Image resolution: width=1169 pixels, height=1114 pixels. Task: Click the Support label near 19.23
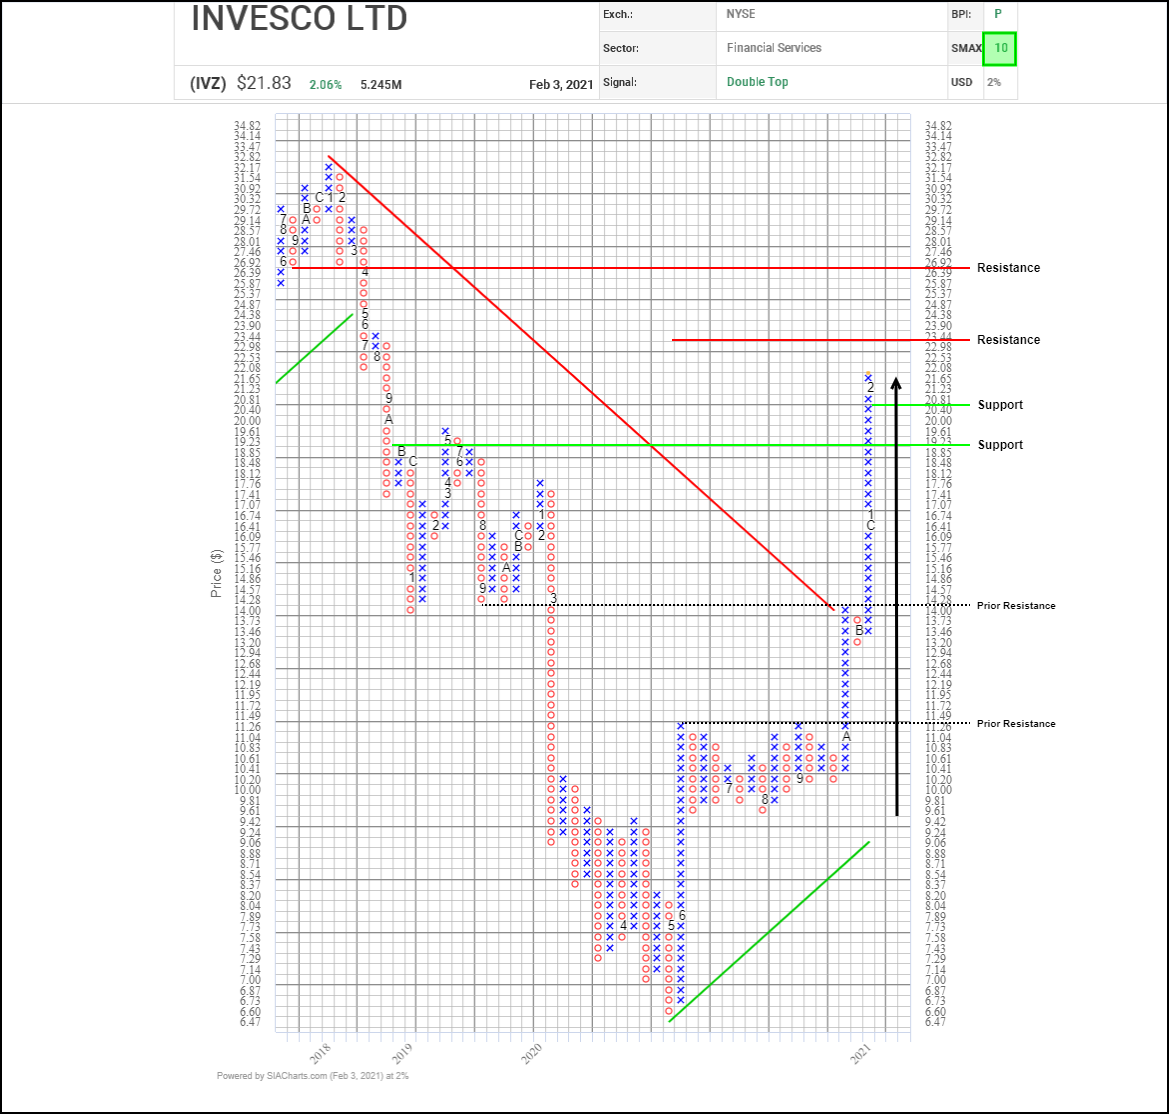click(1000, 445)
